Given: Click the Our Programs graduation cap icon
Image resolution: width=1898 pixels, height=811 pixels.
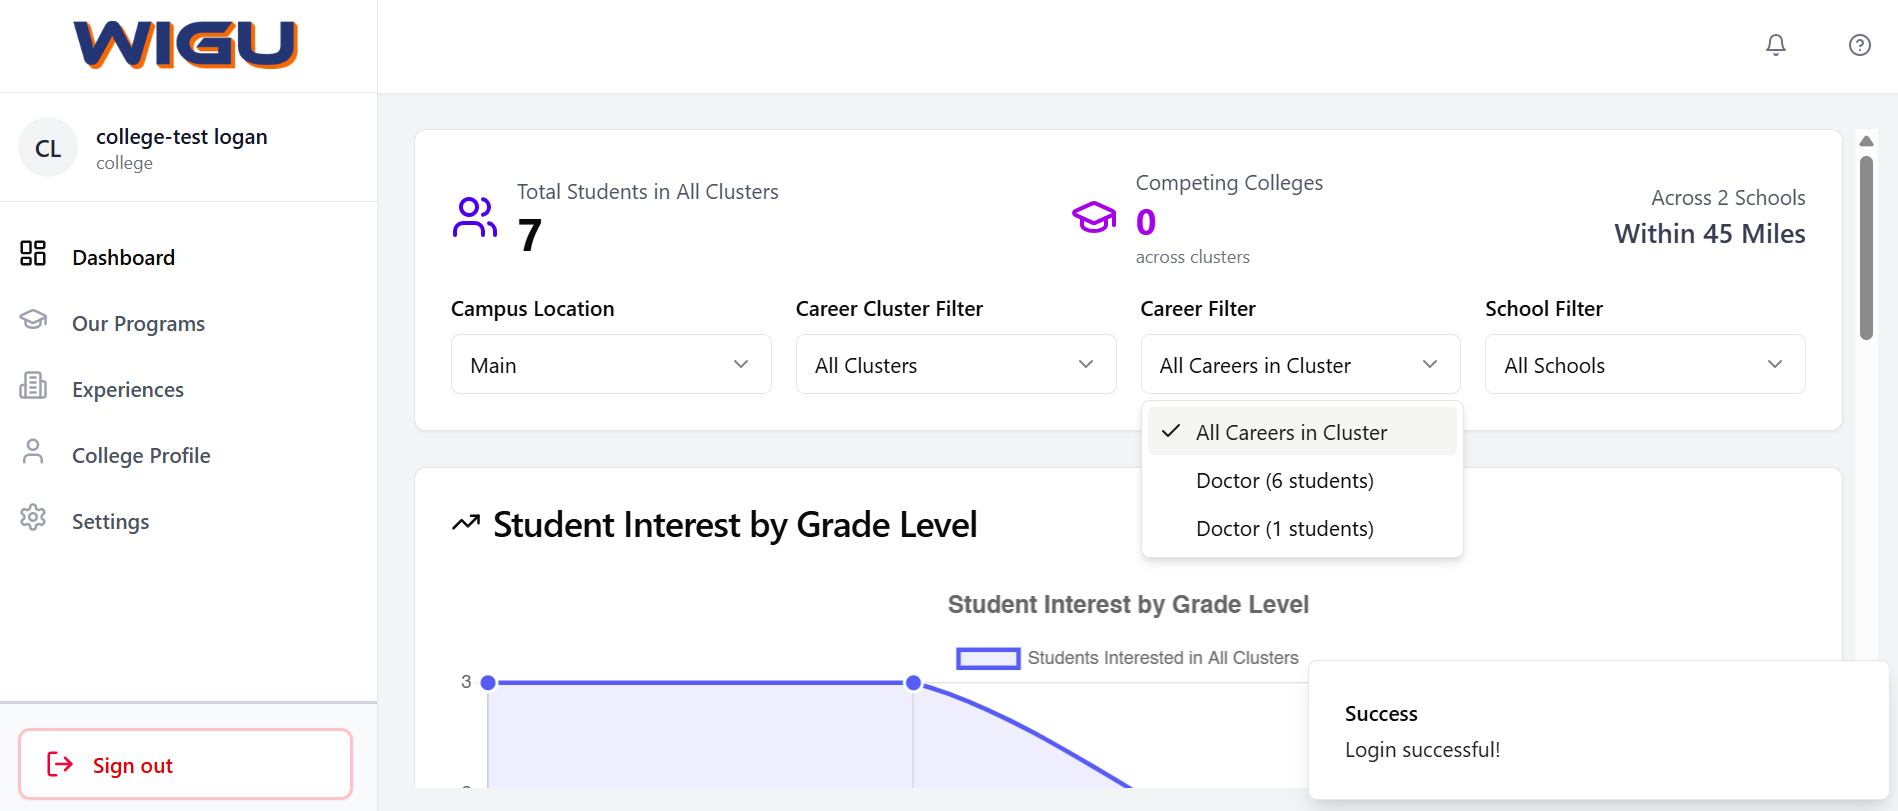Looking at the screenshot, I should tap(33, 320).
